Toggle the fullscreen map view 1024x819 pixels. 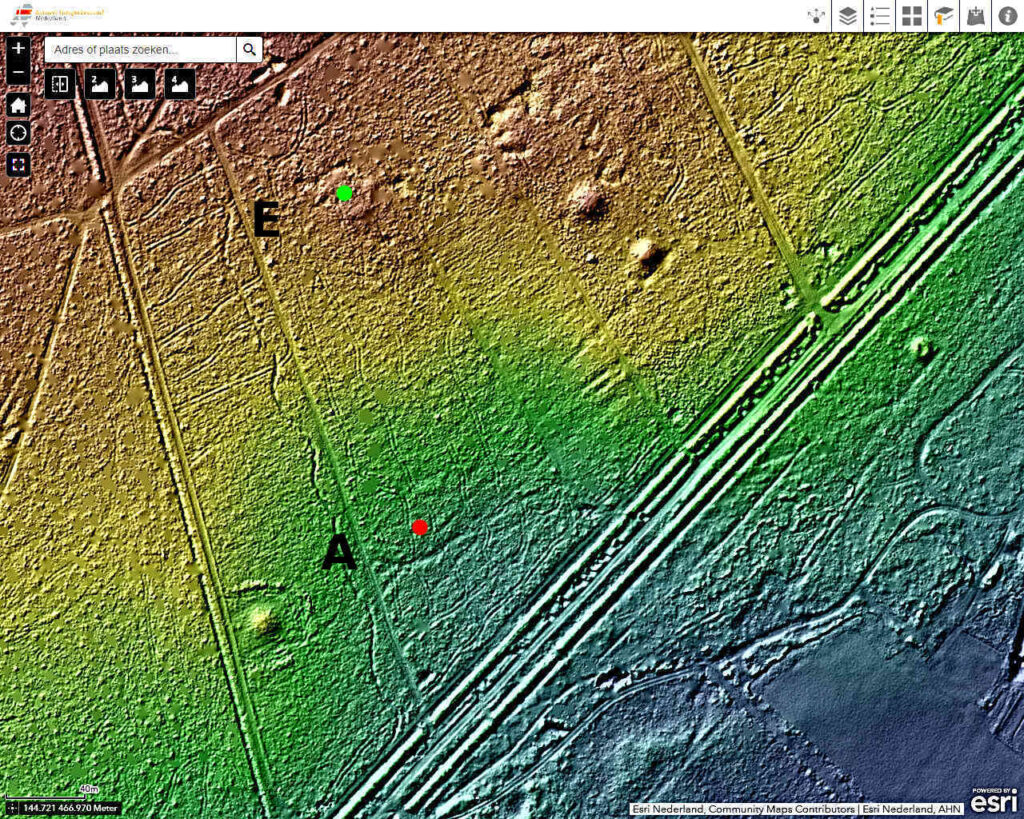(x=19, y=164)
